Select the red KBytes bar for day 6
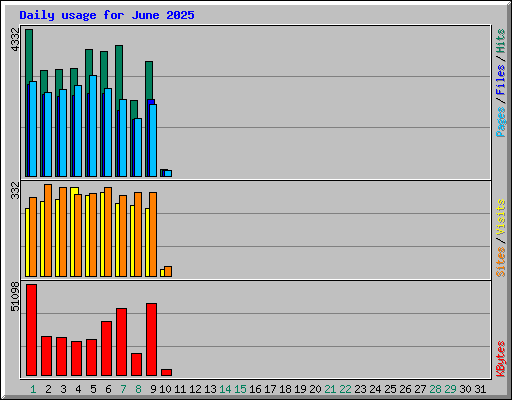Image resolution: width=512 pixels, height=400 pixels. 106,348
